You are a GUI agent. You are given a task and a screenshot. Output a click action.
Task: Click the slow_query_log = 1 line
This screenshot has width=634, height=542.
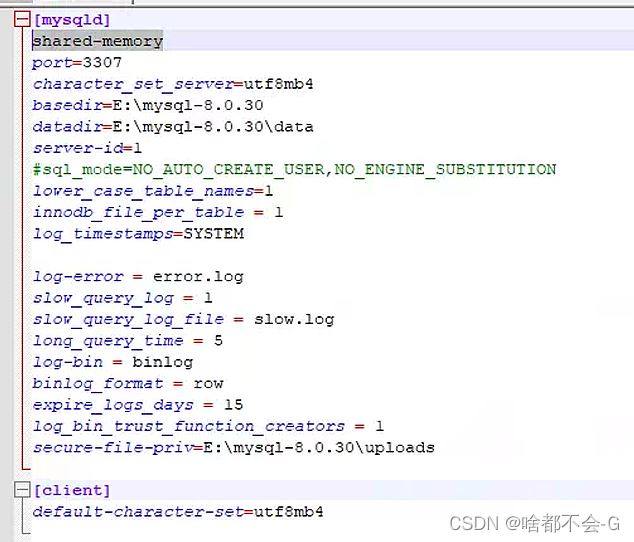coord(123,298)
